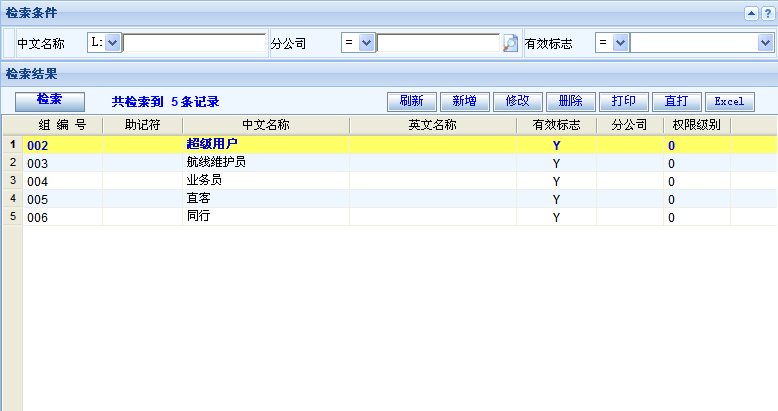Open help via the question mark icon
This screenshot has height=411, width=778.
coord(767,13)
